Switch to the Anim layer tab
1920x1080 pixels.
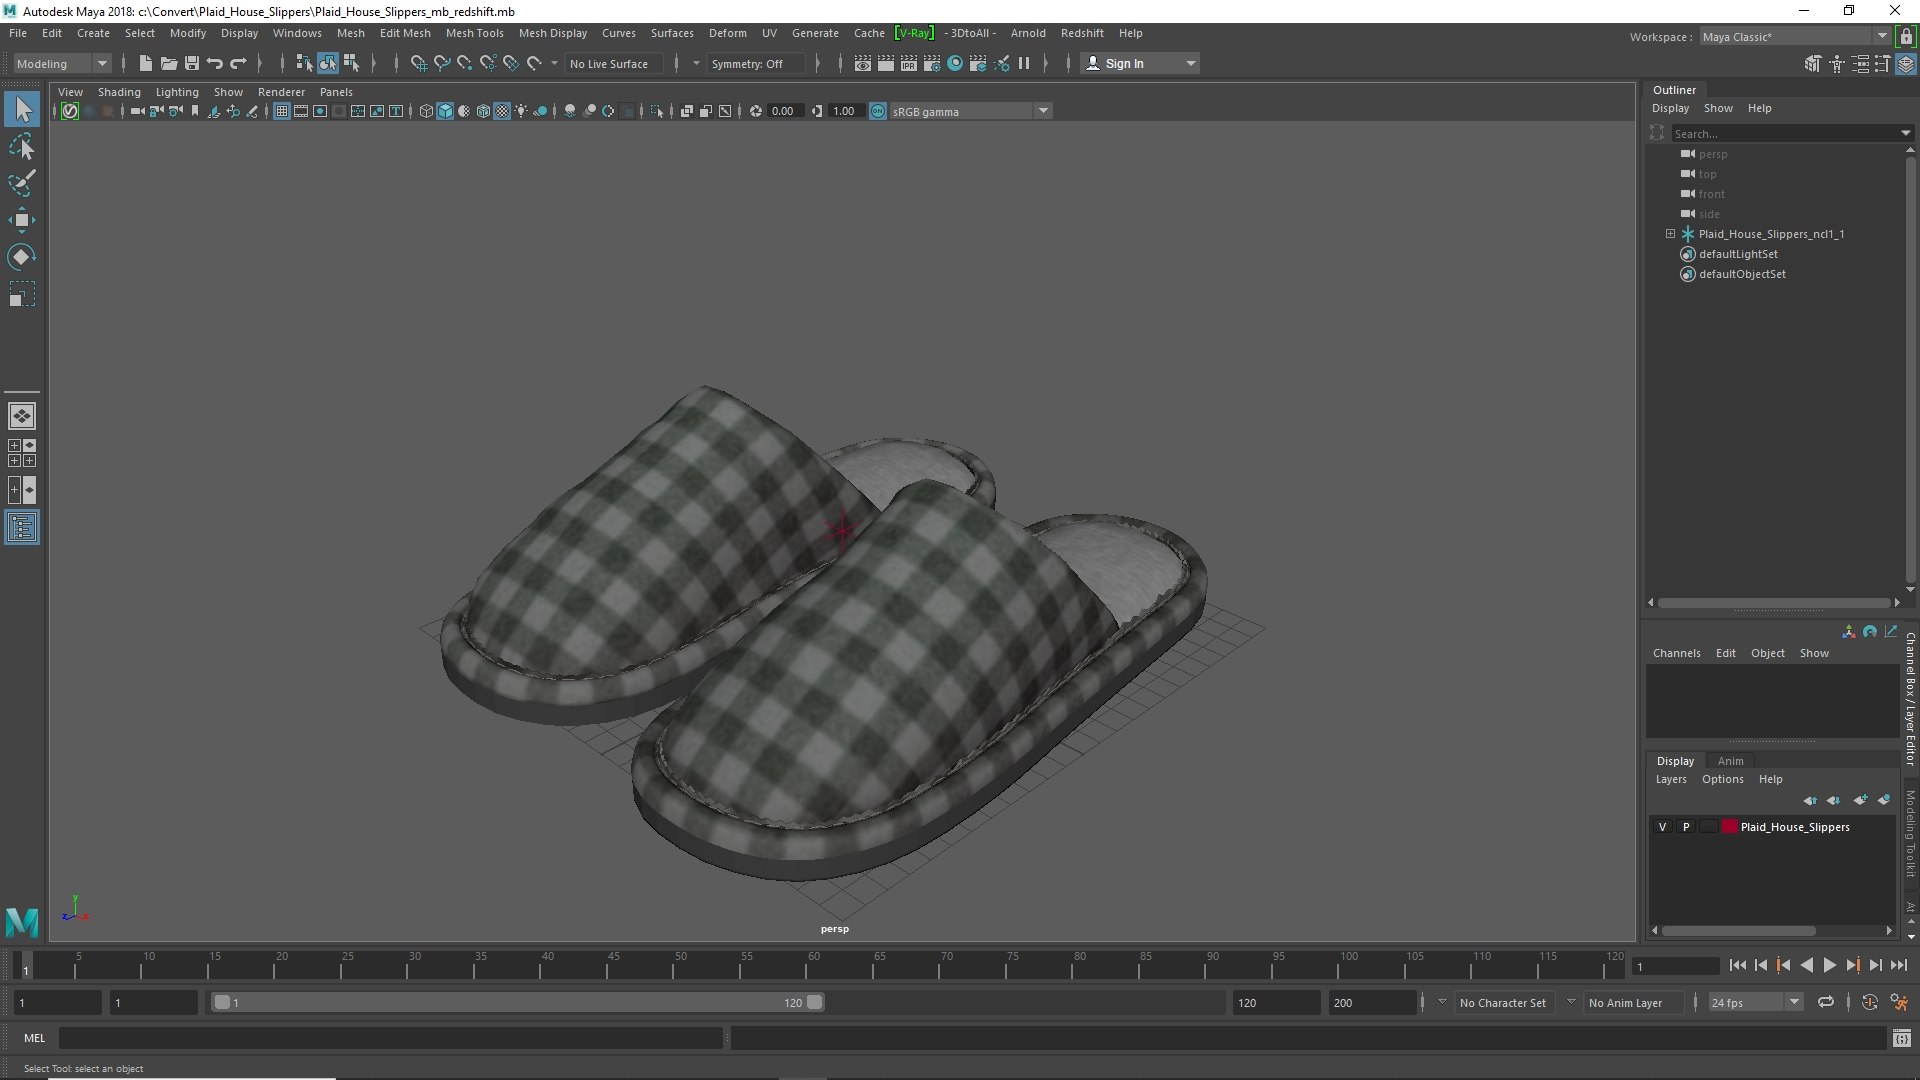click(1730, 761)
